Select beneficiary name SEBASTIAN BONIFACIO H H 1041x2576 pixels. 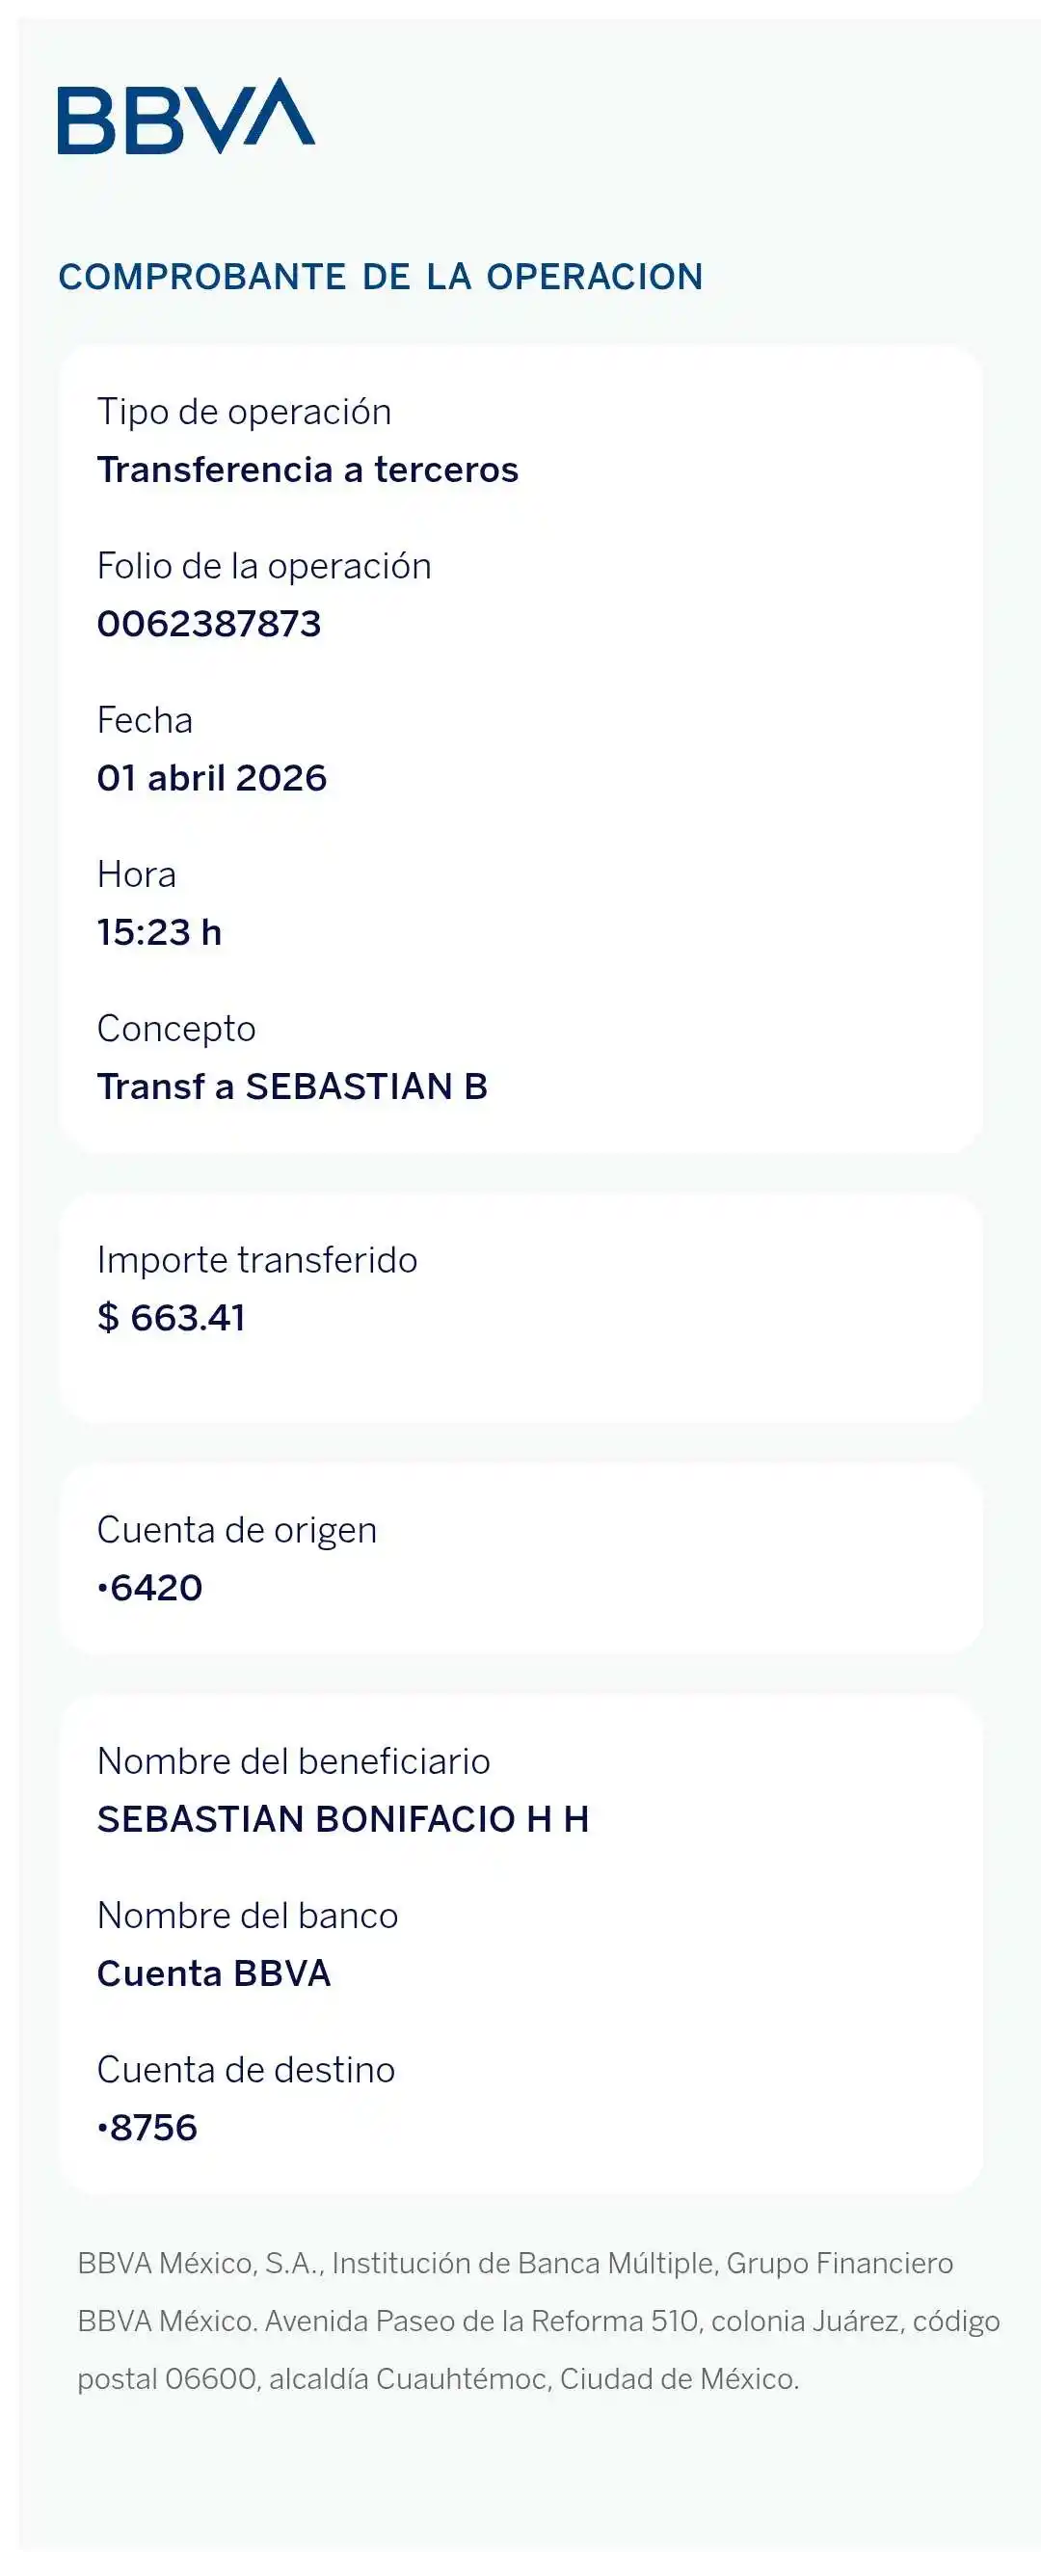[343, 1819]
